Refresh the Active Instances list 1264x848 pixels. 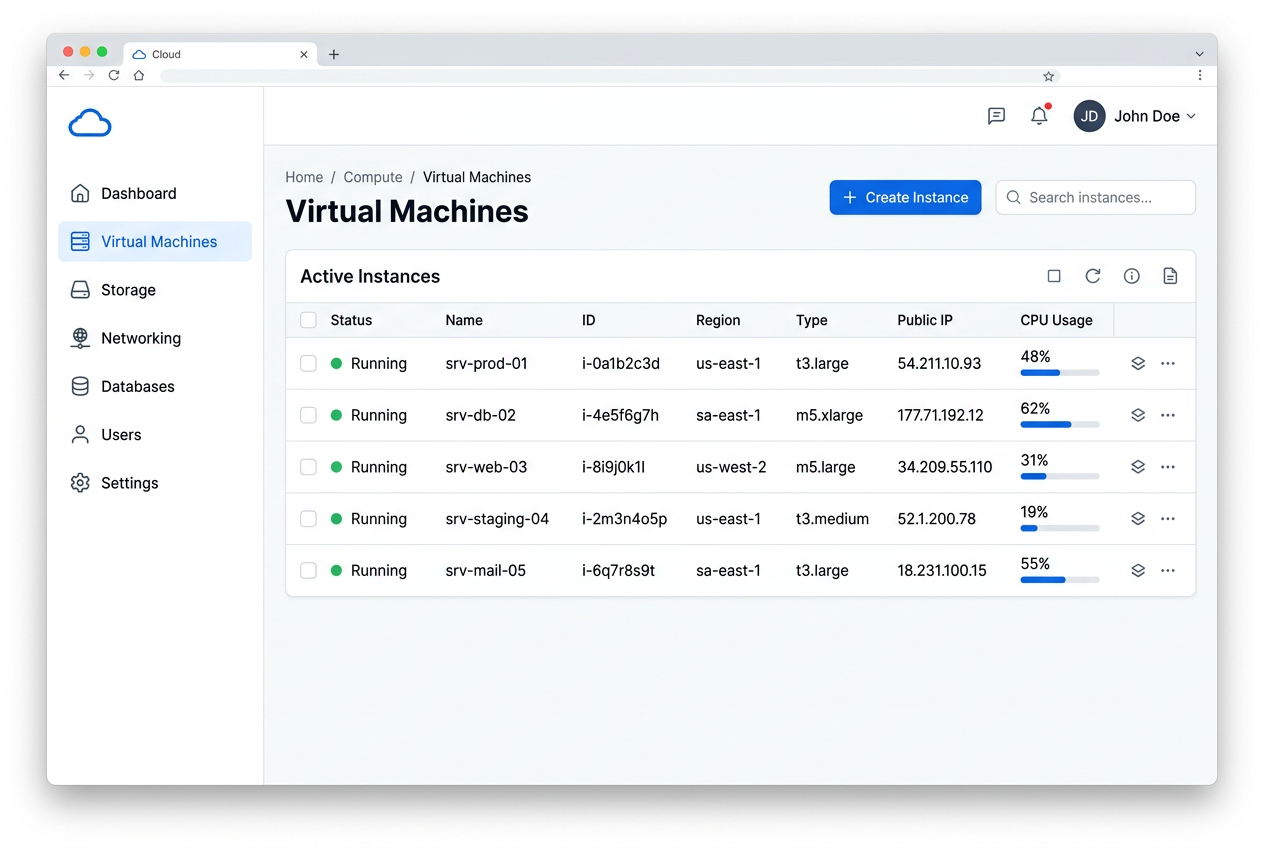pos(1093,276)
